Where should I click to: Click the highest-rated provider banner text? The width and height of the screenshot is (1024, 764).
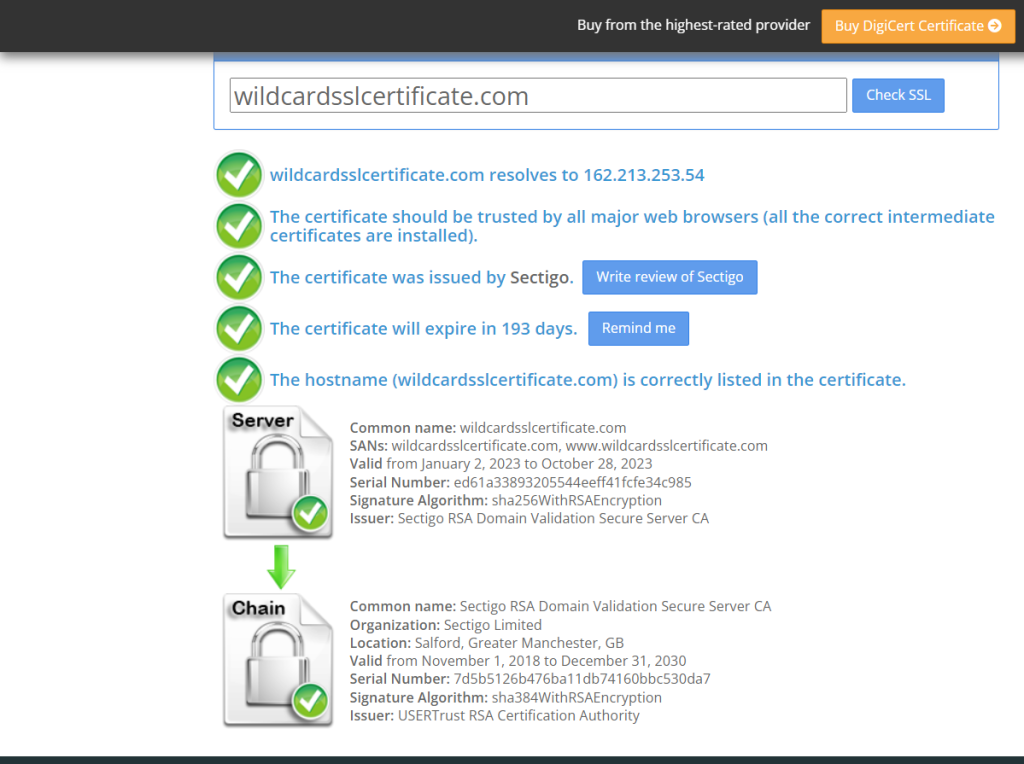click(693, 25)
